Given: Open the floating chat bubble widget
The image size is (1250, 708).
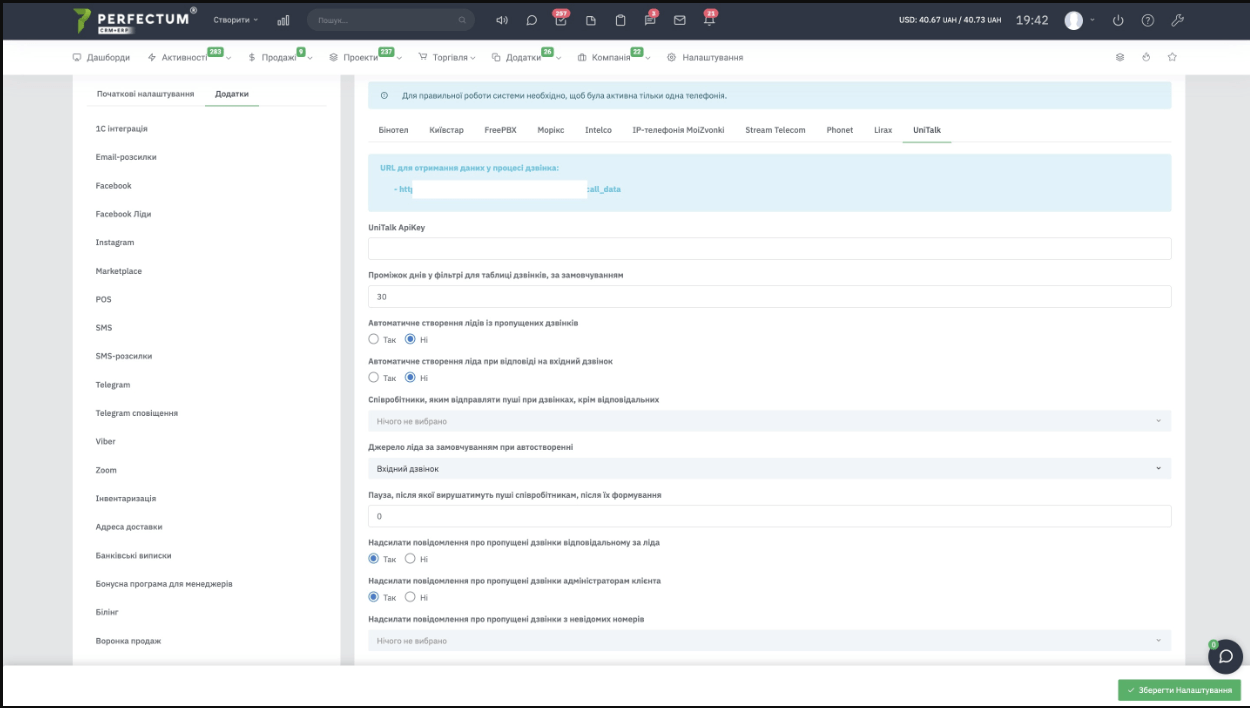Looking at the screenshot, I should pos(1225,656).
